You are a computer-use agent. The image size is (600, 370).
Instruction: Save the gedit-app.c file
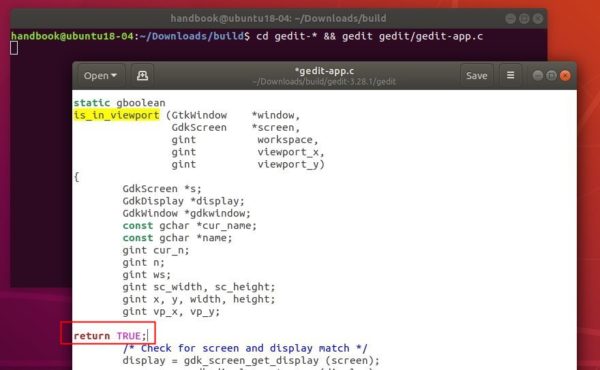[x=476, y=75]
